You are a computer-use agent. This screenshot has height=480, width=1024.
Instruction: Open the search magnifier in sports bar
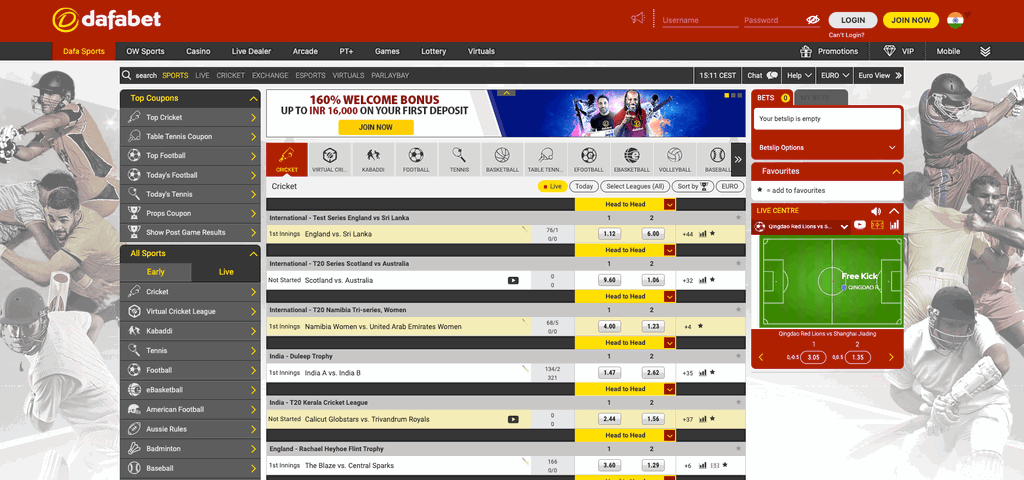pos(127,75)
